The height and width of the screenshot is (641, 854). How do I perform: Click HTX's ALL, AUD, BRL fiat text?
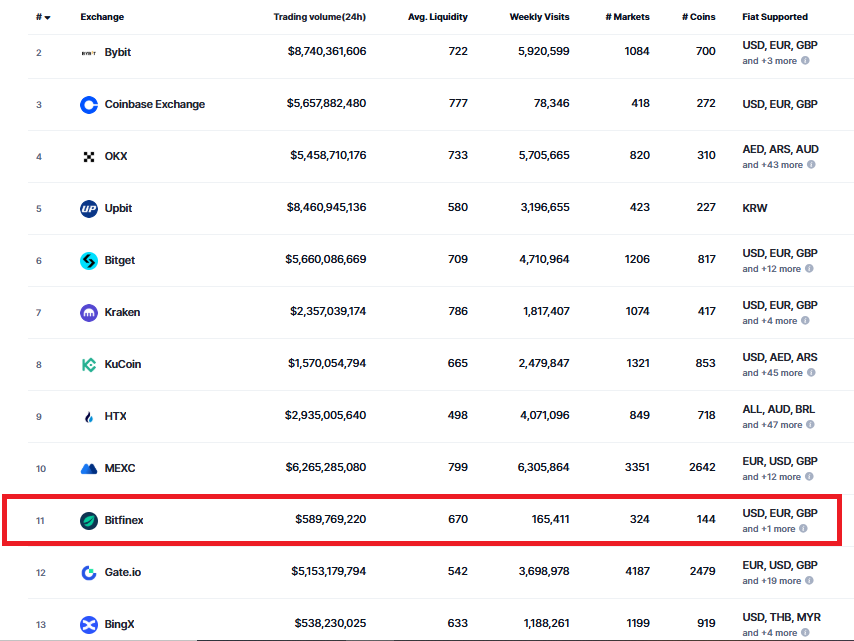coord(778,409)
